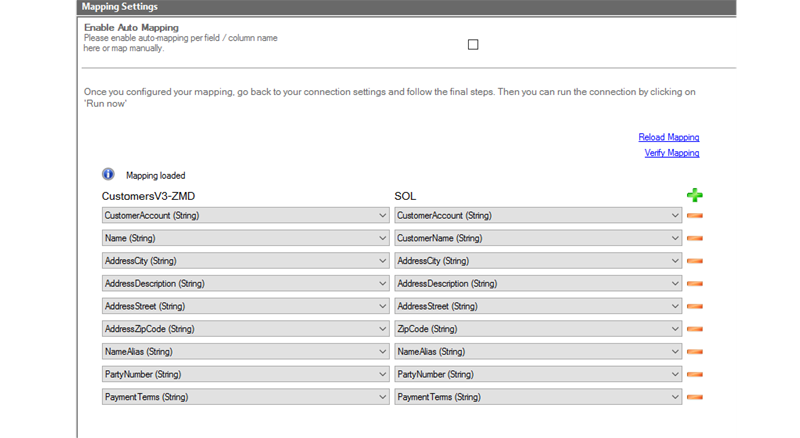The width and height of the screenshot is (800, 438).
Task: Click the Reload Mapping link
Action: [668, 137]
